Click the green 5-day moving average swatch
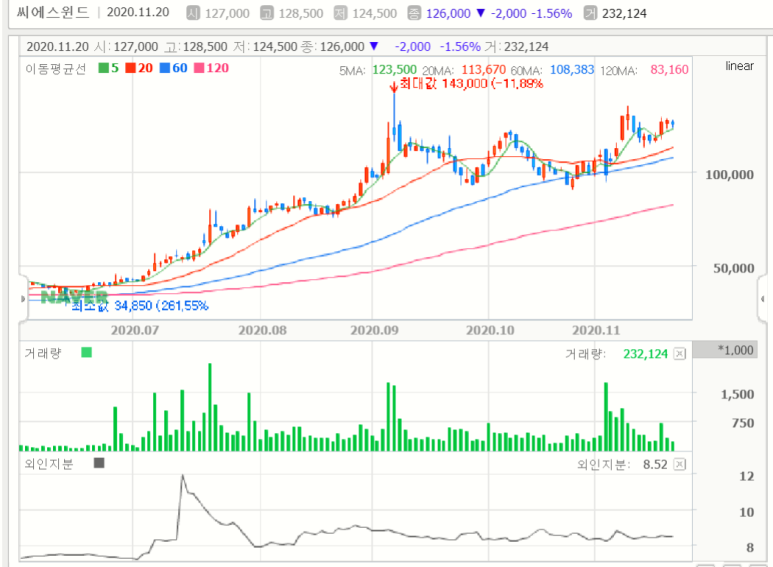This screenshot has height=567, width=773. point(104,68)
